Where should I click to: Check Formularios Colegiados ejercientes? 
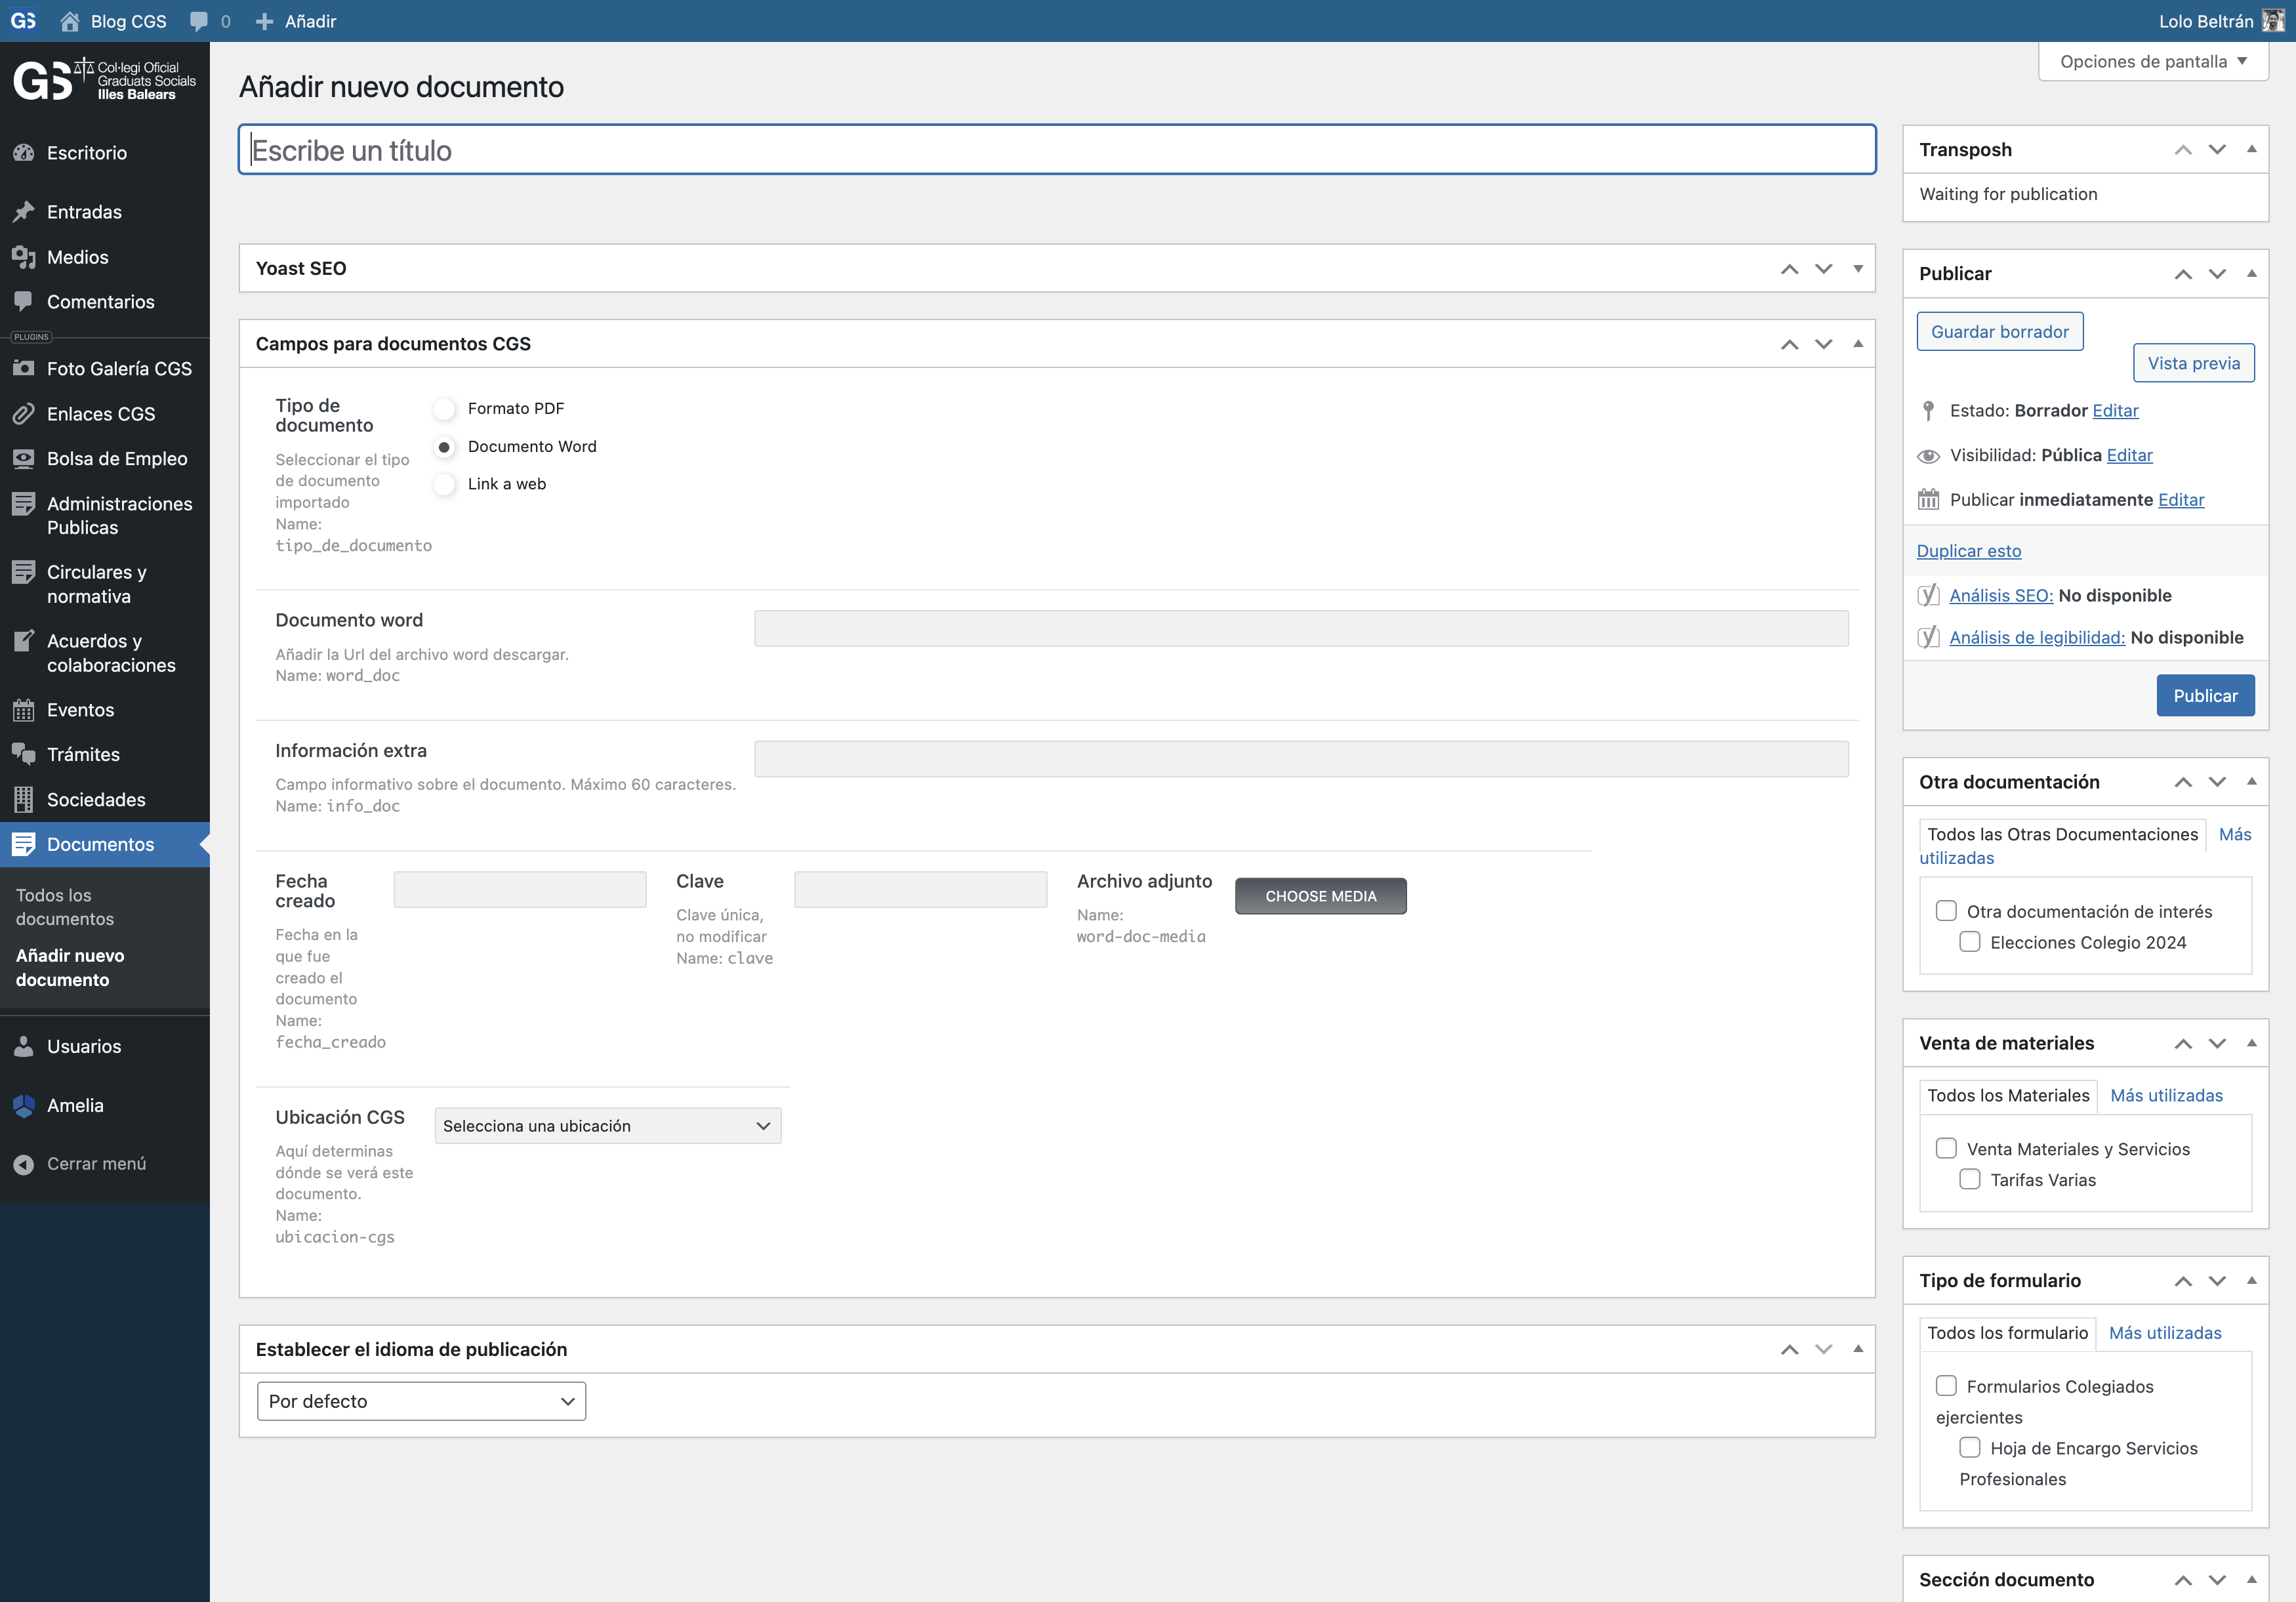[1946, 1386]
